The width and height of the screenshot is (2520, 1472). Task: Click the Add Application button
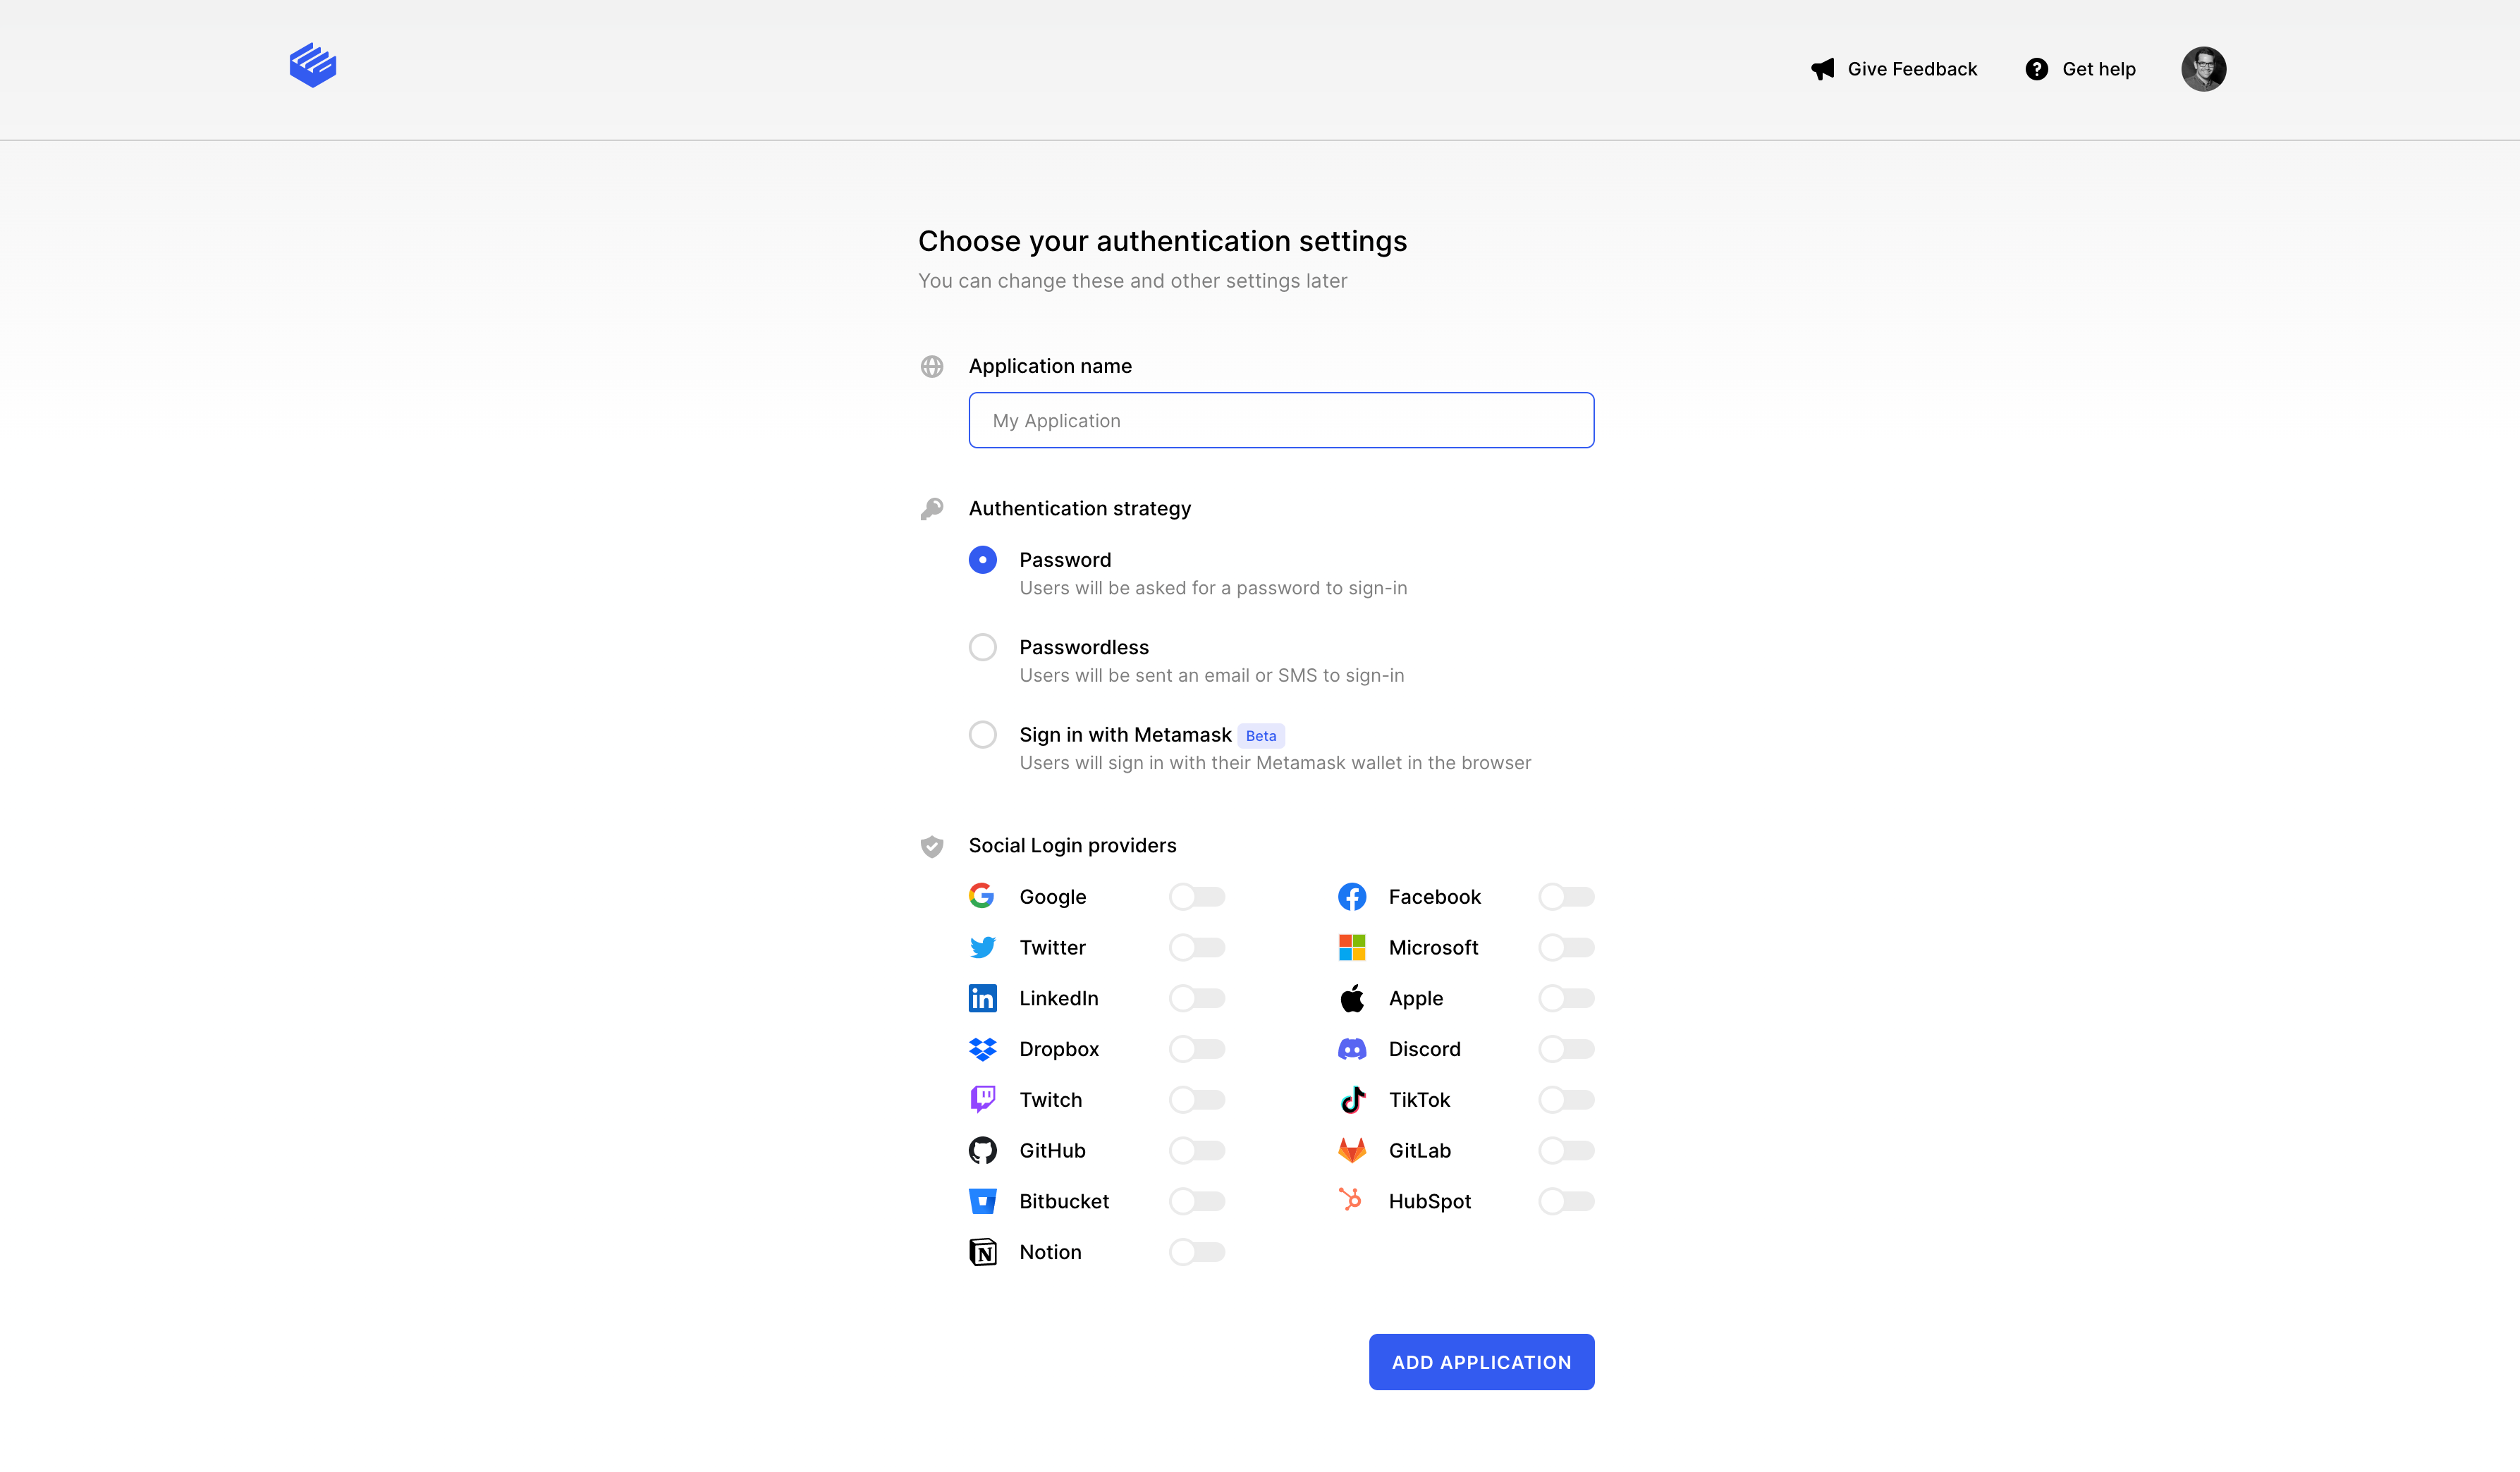coord(1480,1362)
